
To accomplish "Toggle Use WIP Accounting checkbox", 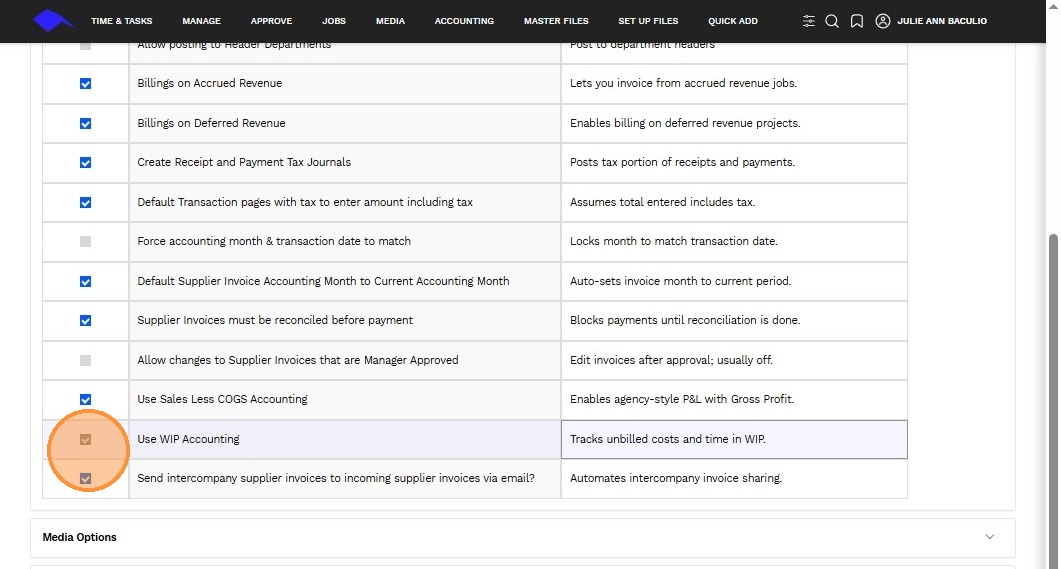I will coord(85,439).
